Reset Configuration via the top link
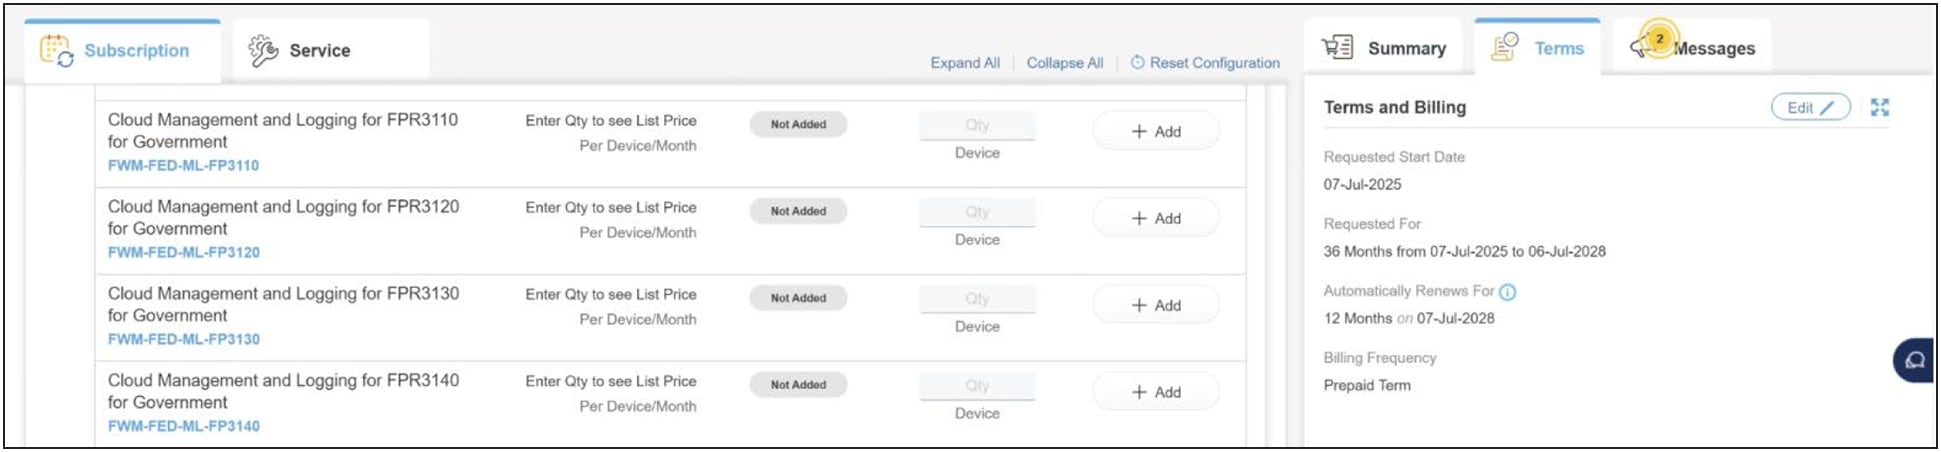The height and width of the screenshot is (452, 1941). pyautogui.click(x=1205, y=63)
